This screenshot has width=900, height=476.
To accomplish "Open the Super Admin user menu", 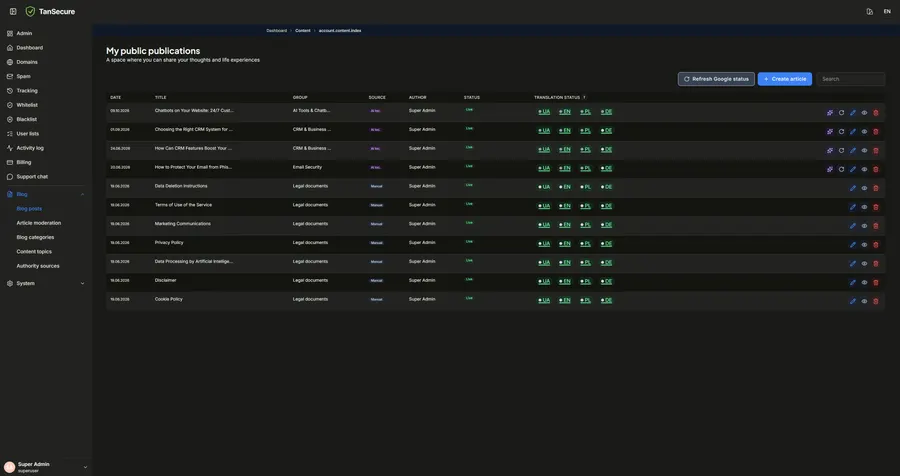I will coord(46,467).
